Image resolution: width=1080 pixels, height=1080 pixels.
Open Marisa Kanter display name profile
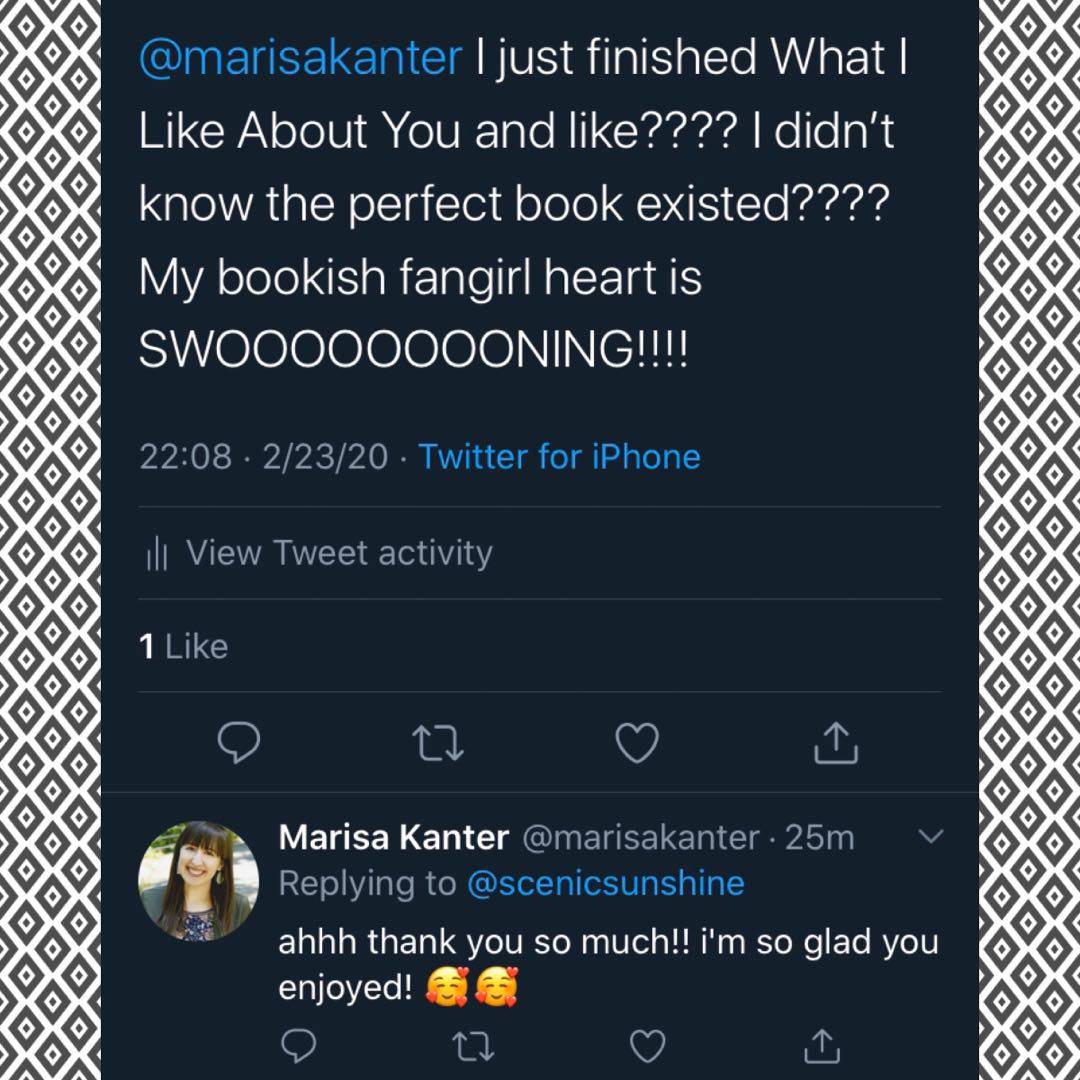pyautogui.click(x=394, y=838)
